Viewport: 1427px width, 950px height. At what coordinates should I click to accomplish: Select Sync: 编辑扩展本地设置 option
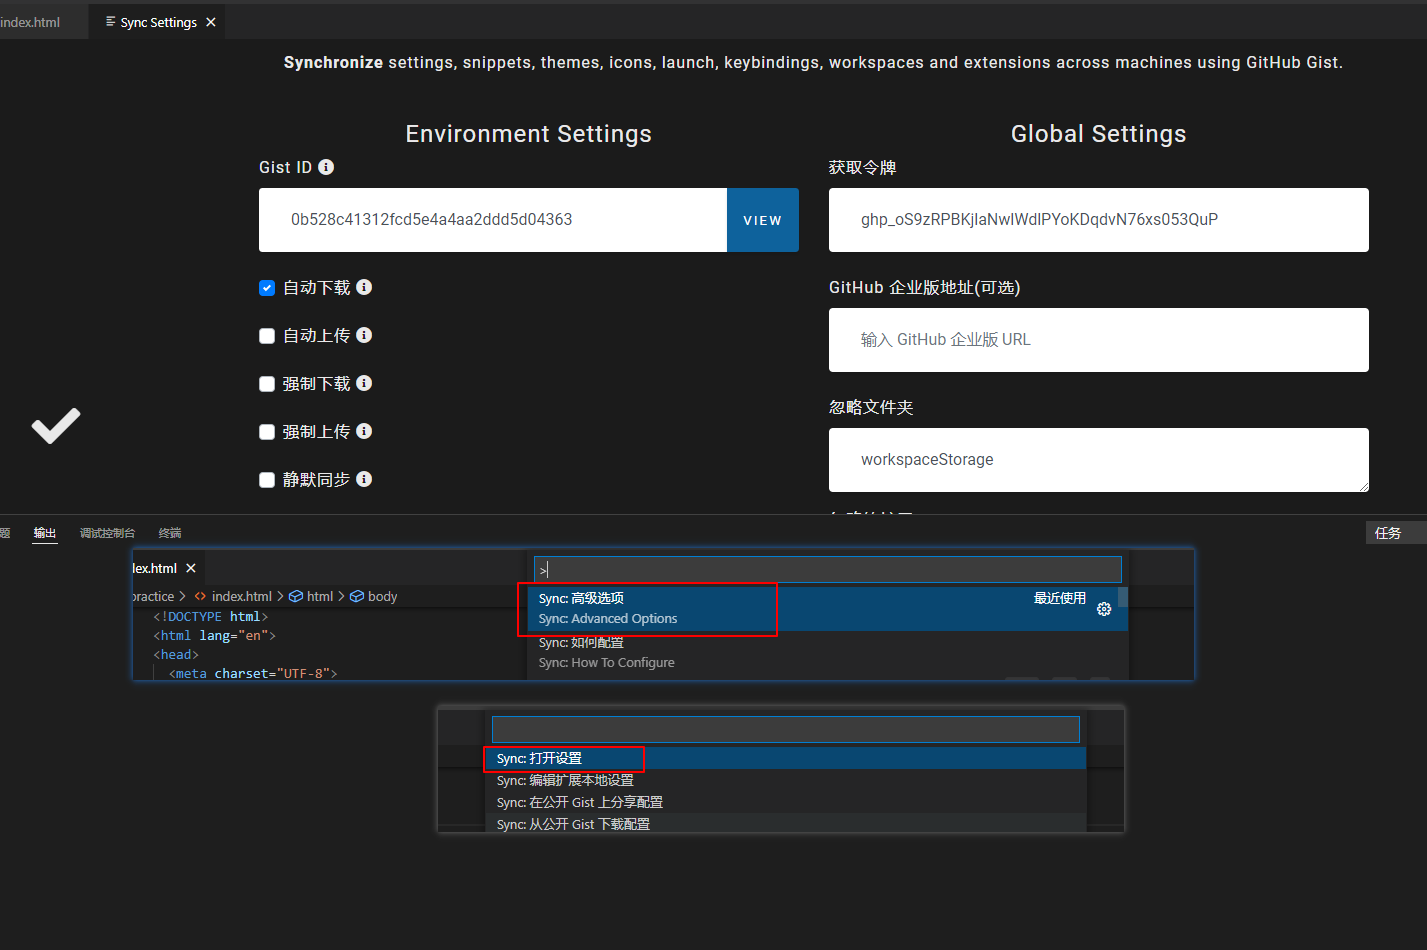tap(786, 780)
